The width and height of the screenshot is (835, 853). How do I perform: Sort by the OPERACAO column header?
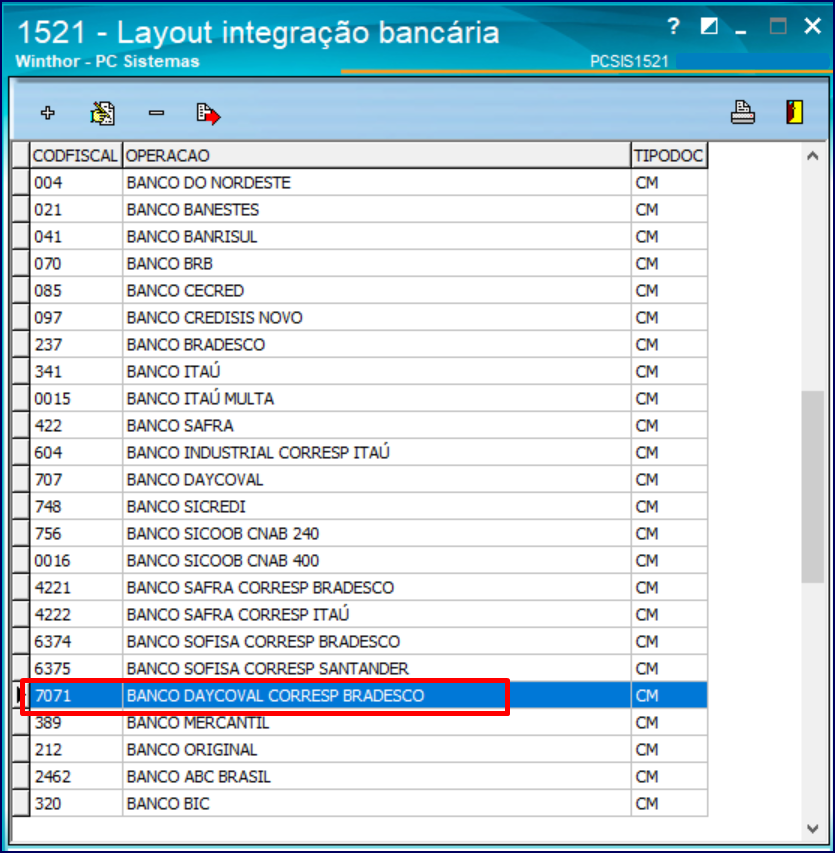click(x=376, y=156)
